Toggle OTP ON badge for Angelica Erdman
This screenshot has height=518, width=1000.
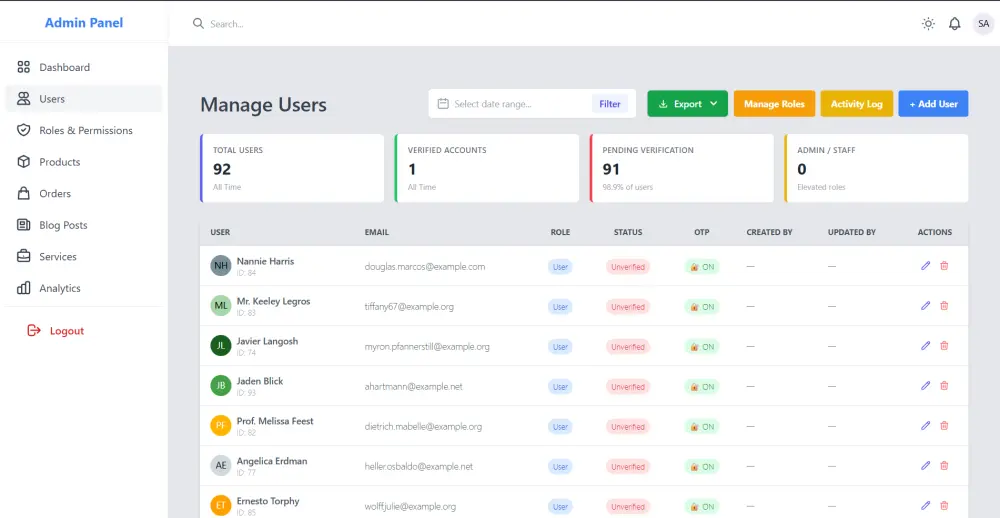point(702,467)
